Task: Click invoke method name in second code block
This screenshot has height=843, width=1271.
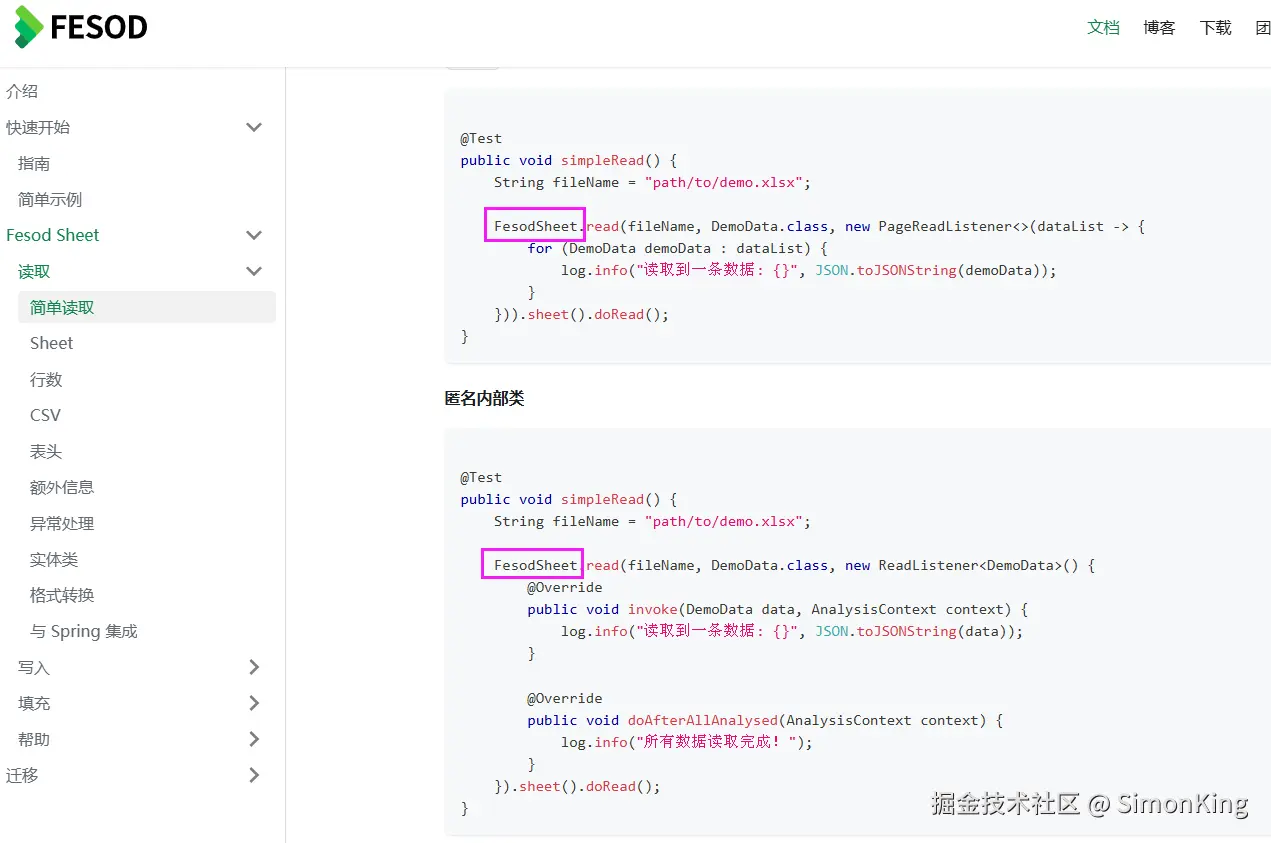Action: (x=653, y=609)
